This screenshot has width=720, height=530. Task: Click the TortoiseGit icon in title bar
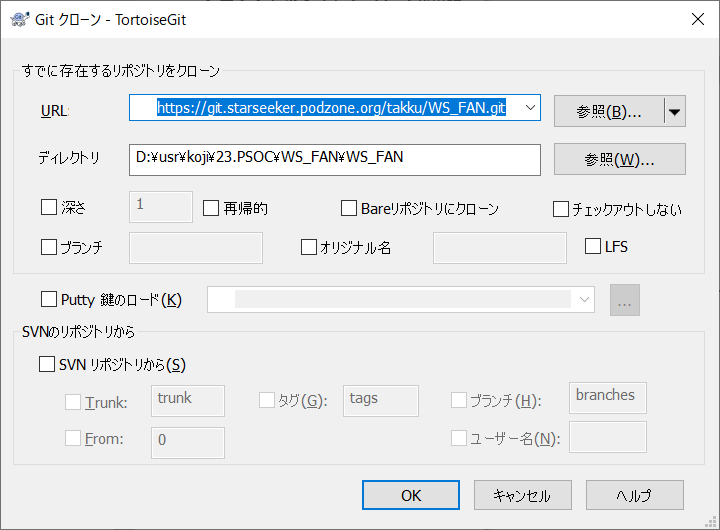click(18, 18)
